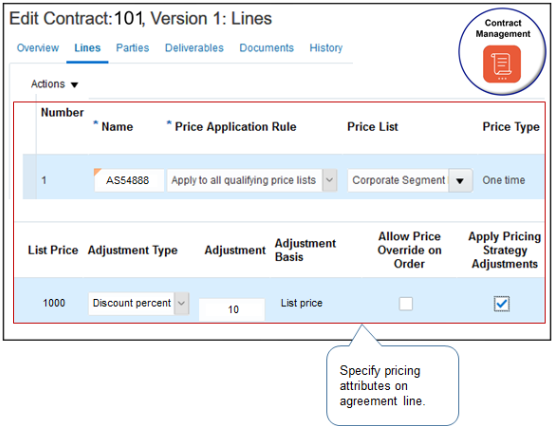Open the Price Application Rule dropdown
This screenshot has height=427, width=554.
[329, 180]
